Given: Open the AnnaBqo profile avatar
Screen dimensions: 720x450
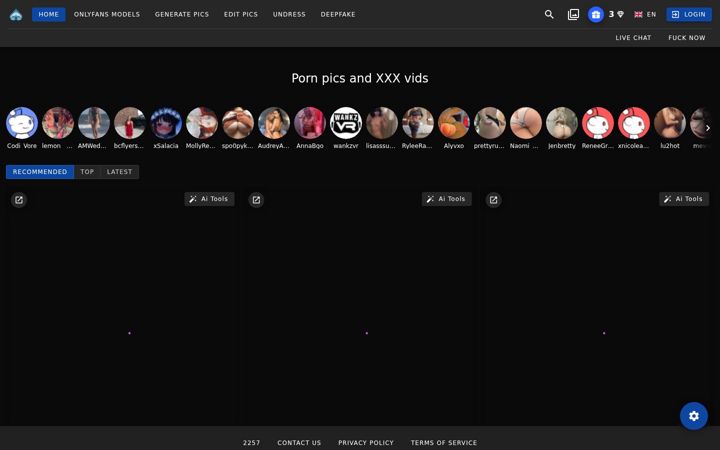Looking at the screenshot, I should click(x=310, y=123).
